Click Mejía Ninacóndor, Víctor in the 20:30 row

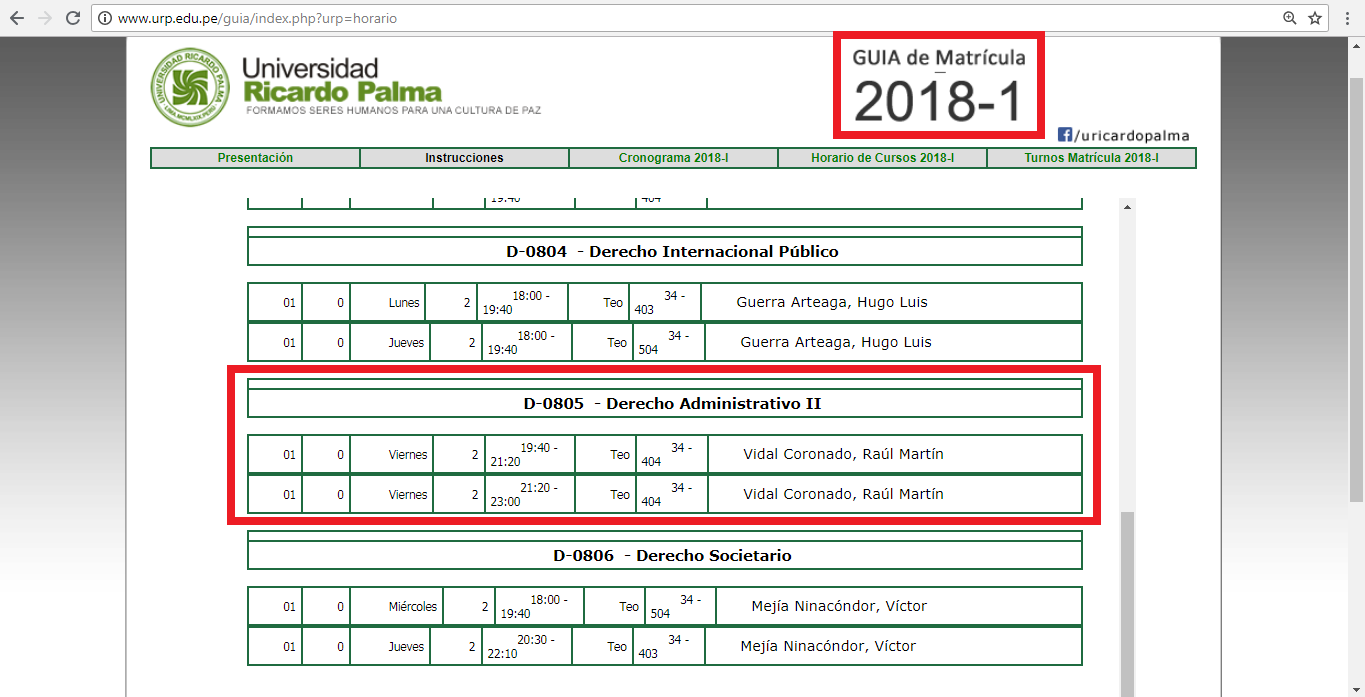pyautogui.click(x=828, y=646)
